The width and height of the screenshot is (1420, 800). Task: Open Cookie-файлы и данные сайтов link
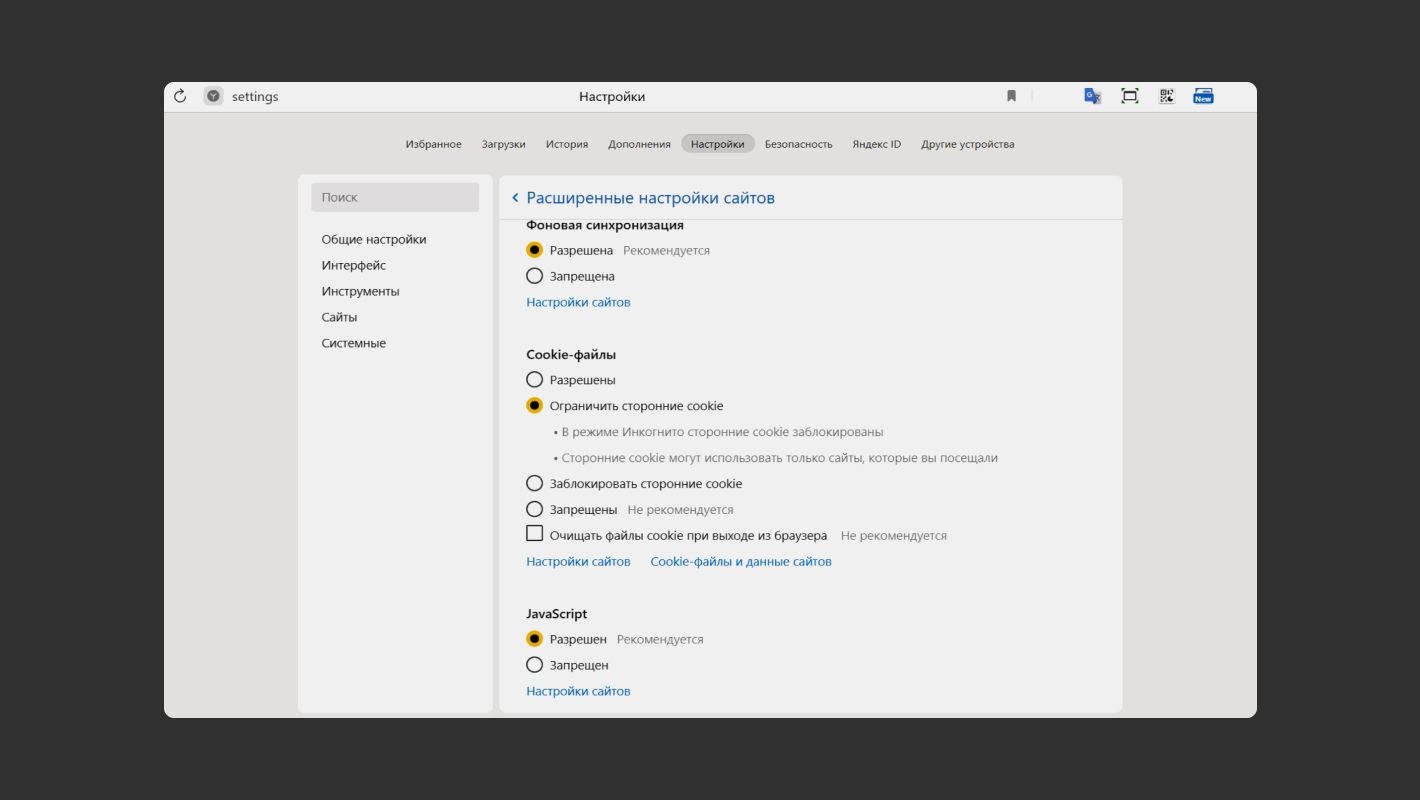click(741, 562)
